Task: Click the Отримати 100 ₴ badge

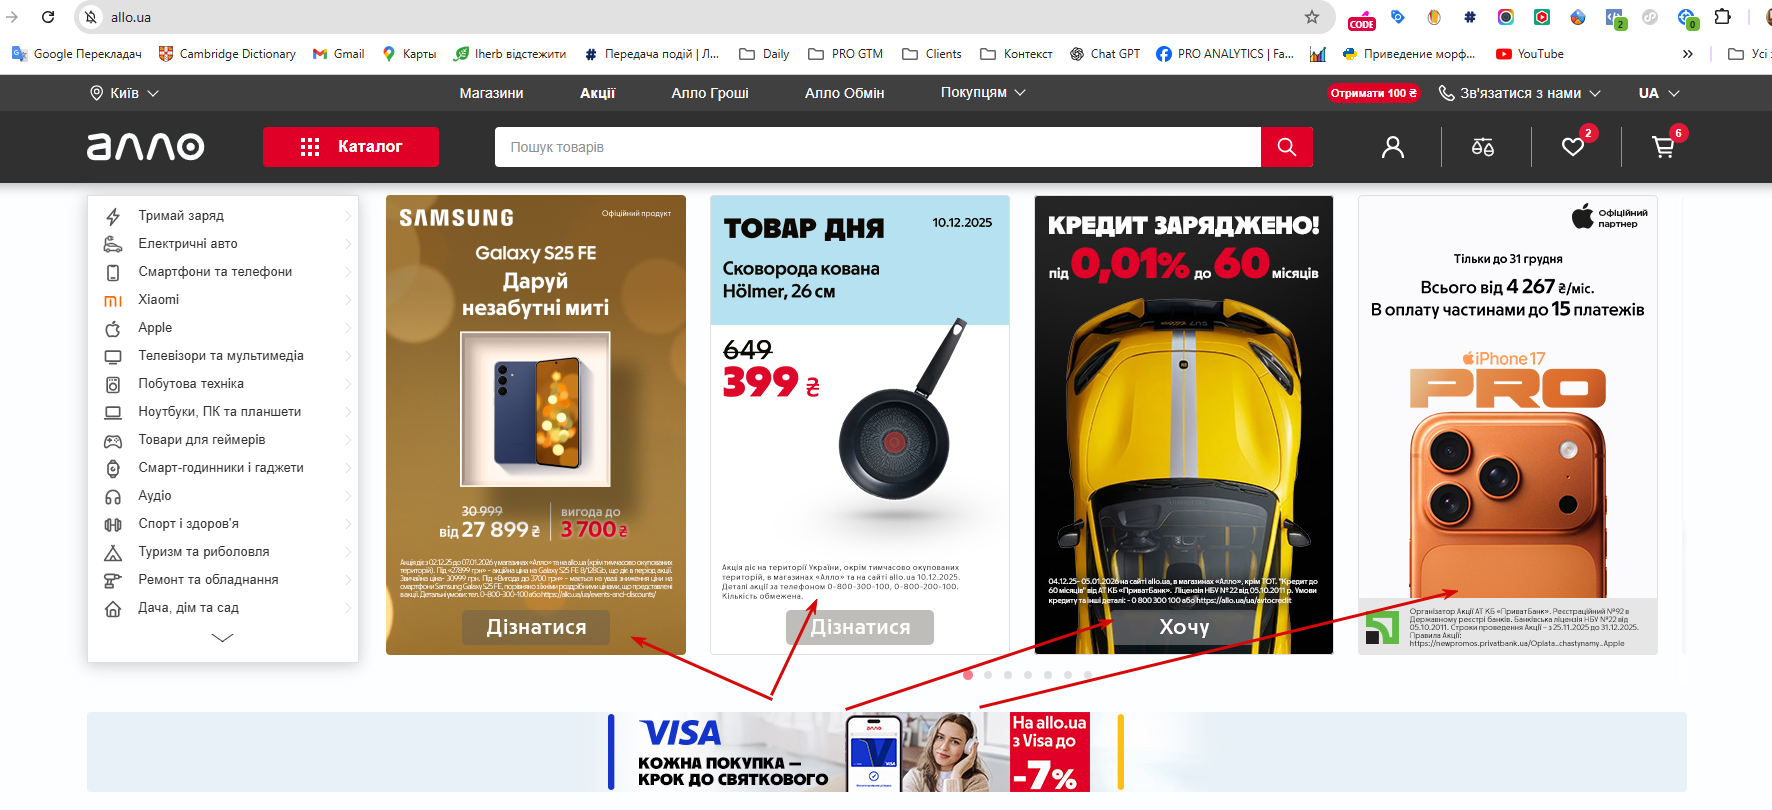Action: click(1374, 93)
